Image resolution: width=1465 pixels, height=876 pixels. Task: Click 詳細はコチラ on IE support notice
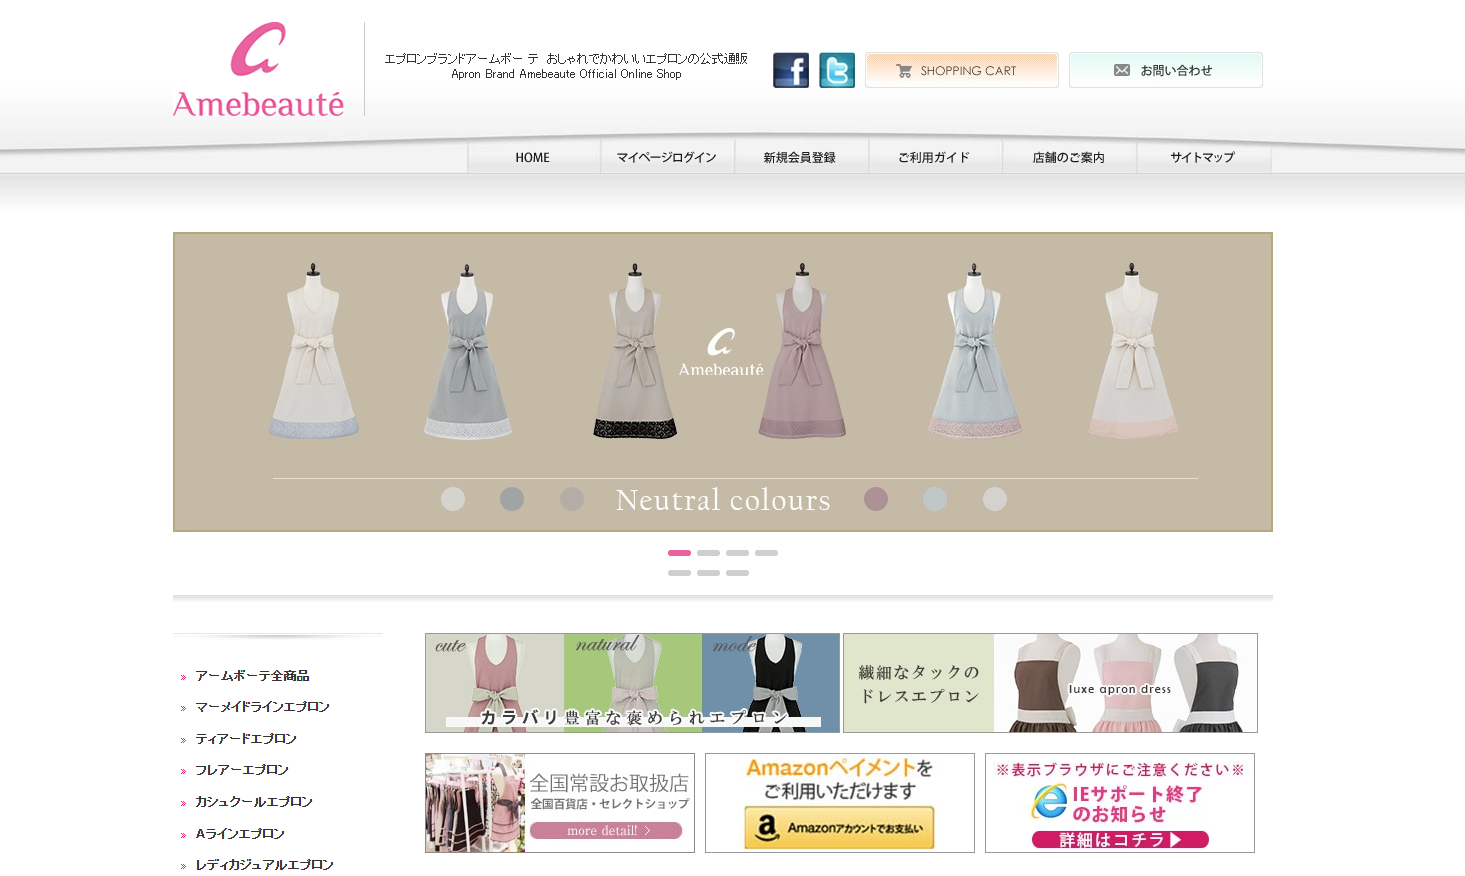tap(1120, 840)
